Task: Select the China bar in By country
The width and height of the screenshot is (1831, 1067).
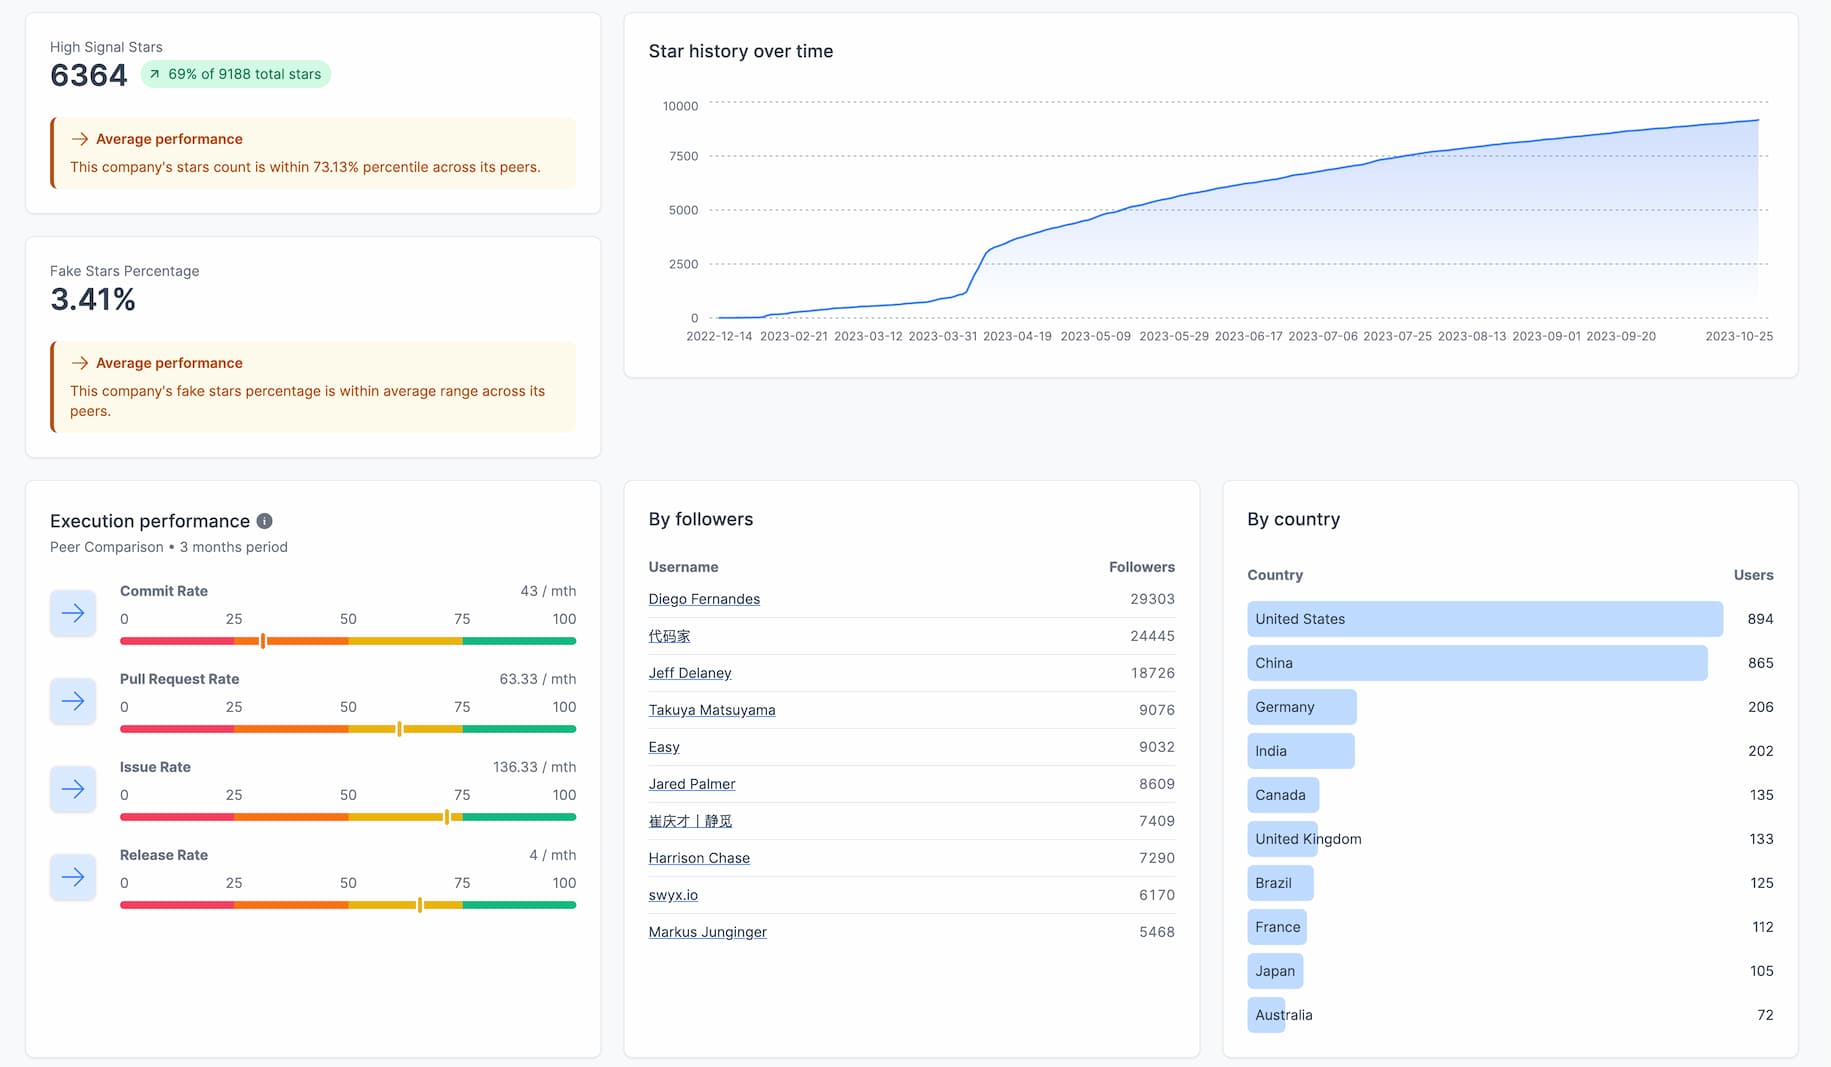Action: pos(1476,663)
